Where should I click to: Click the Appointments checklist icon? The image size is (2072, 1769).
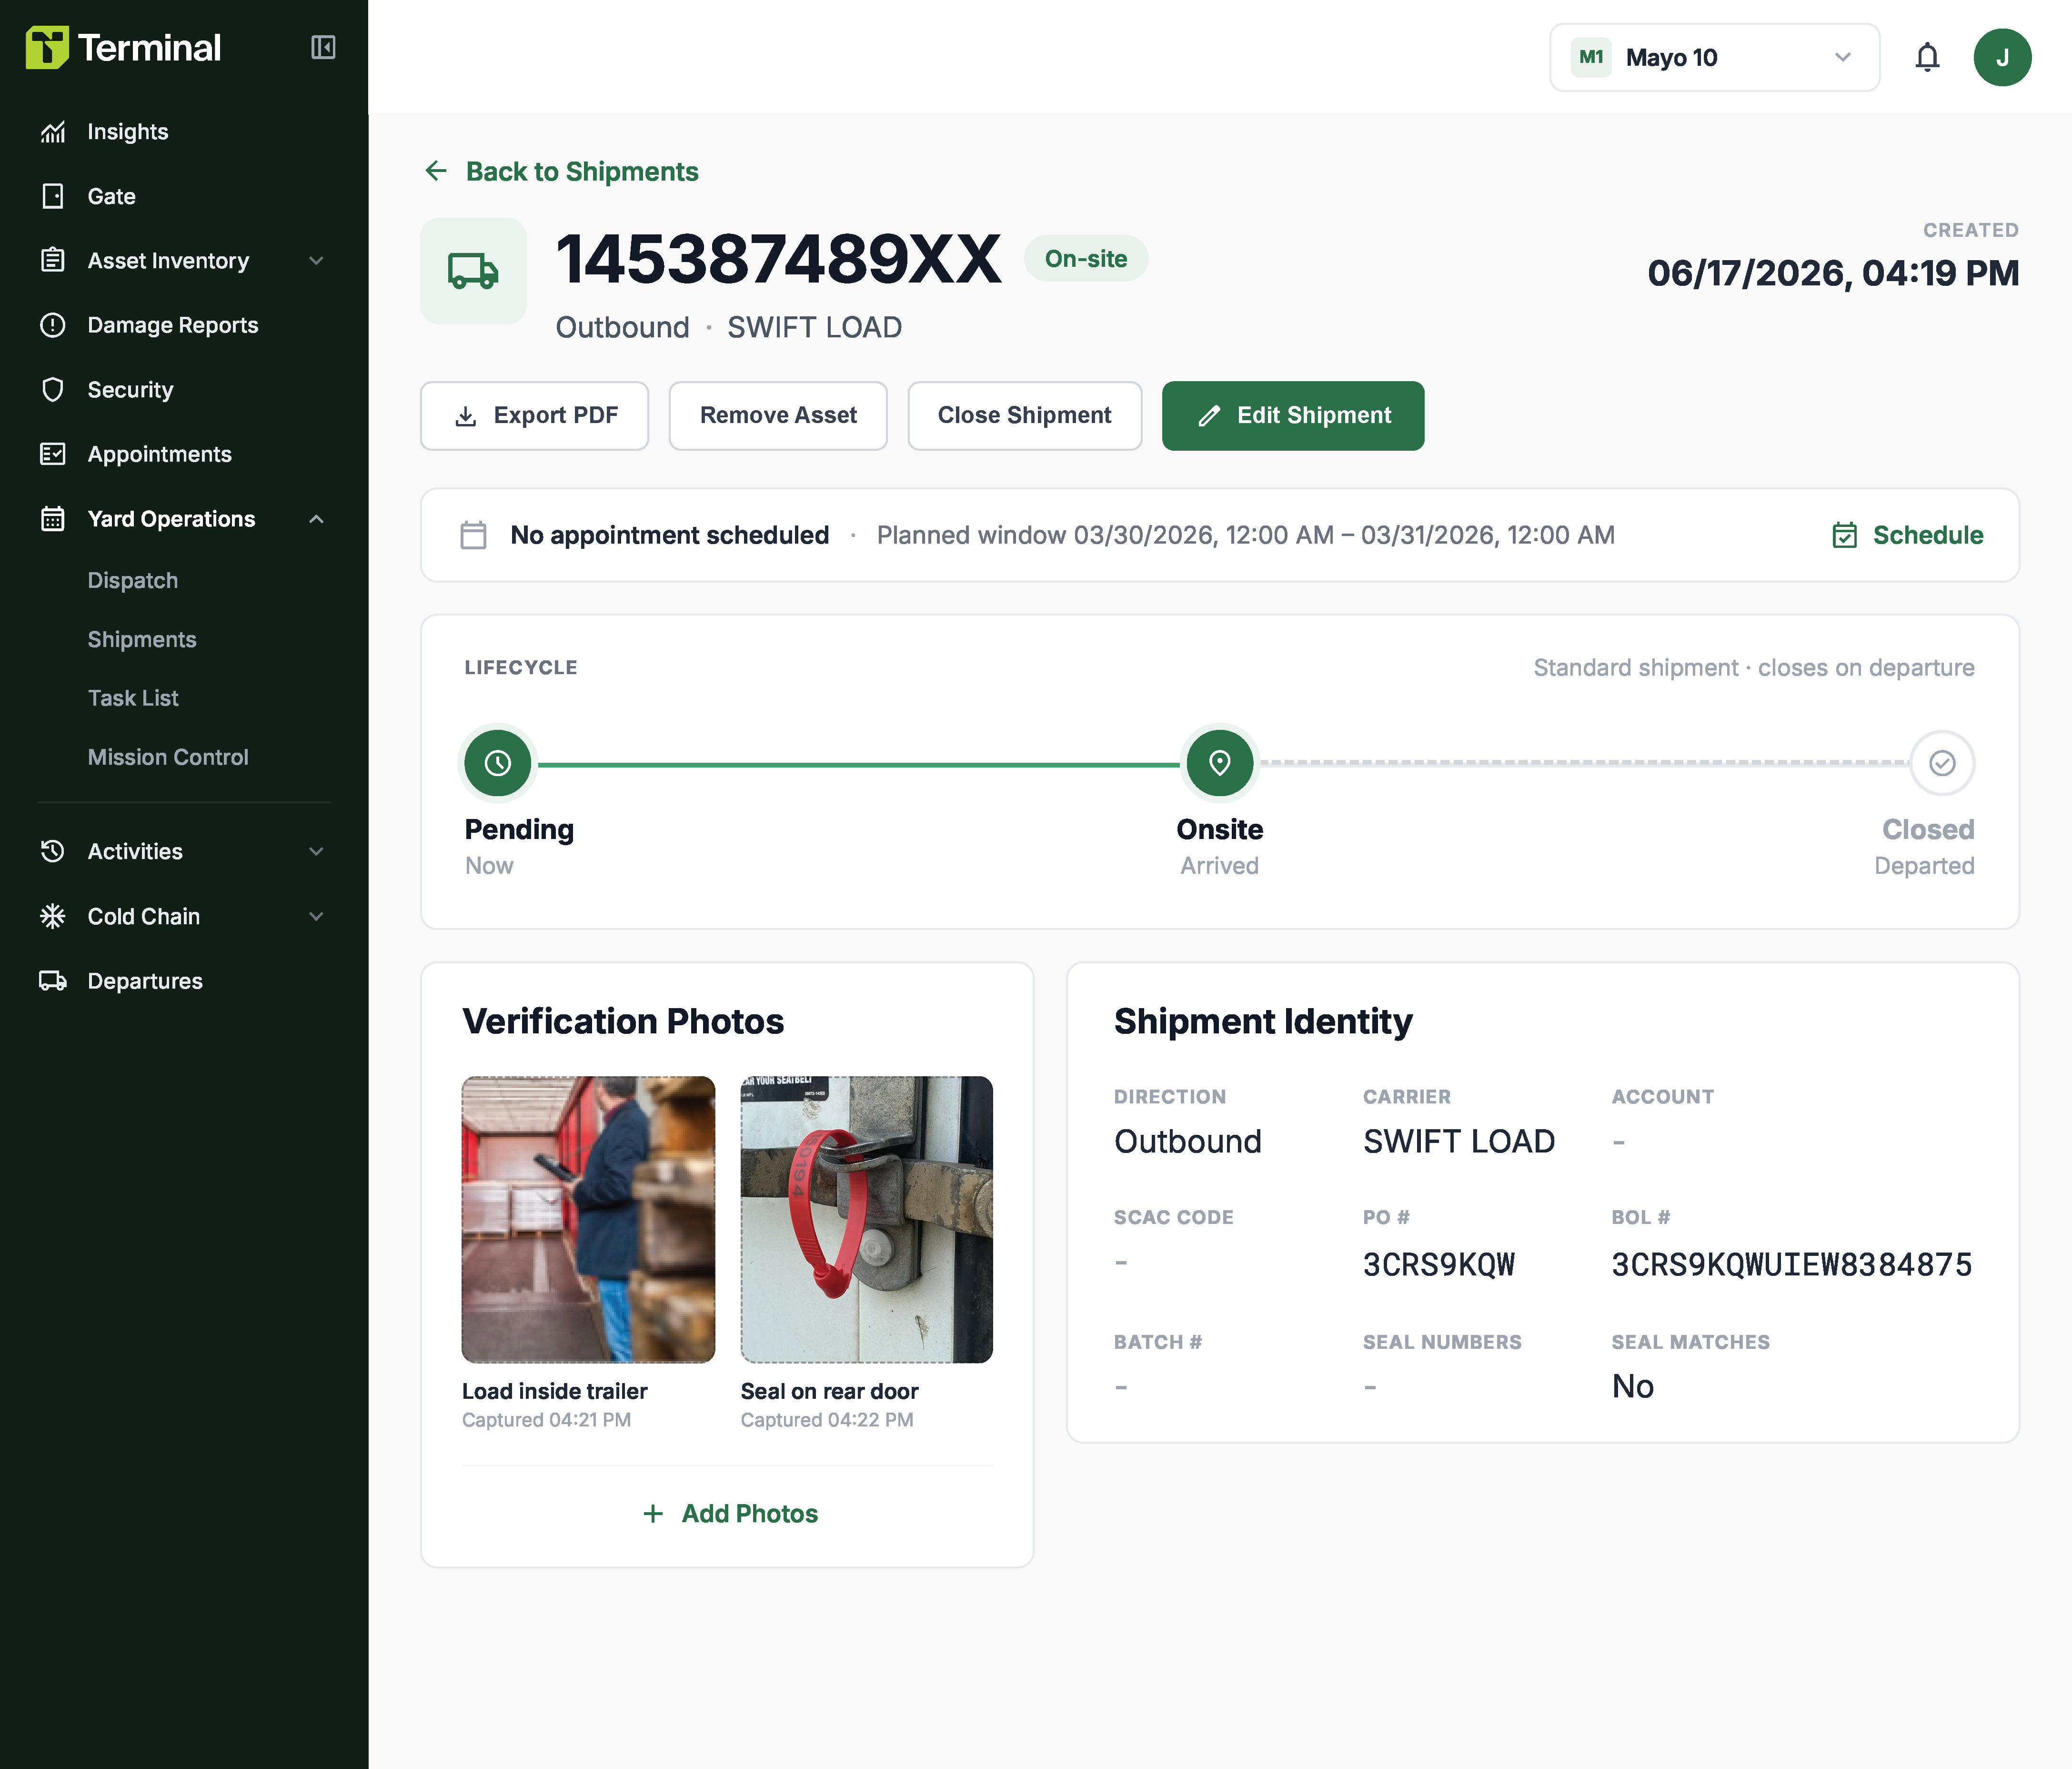click(x=53, y=454)
